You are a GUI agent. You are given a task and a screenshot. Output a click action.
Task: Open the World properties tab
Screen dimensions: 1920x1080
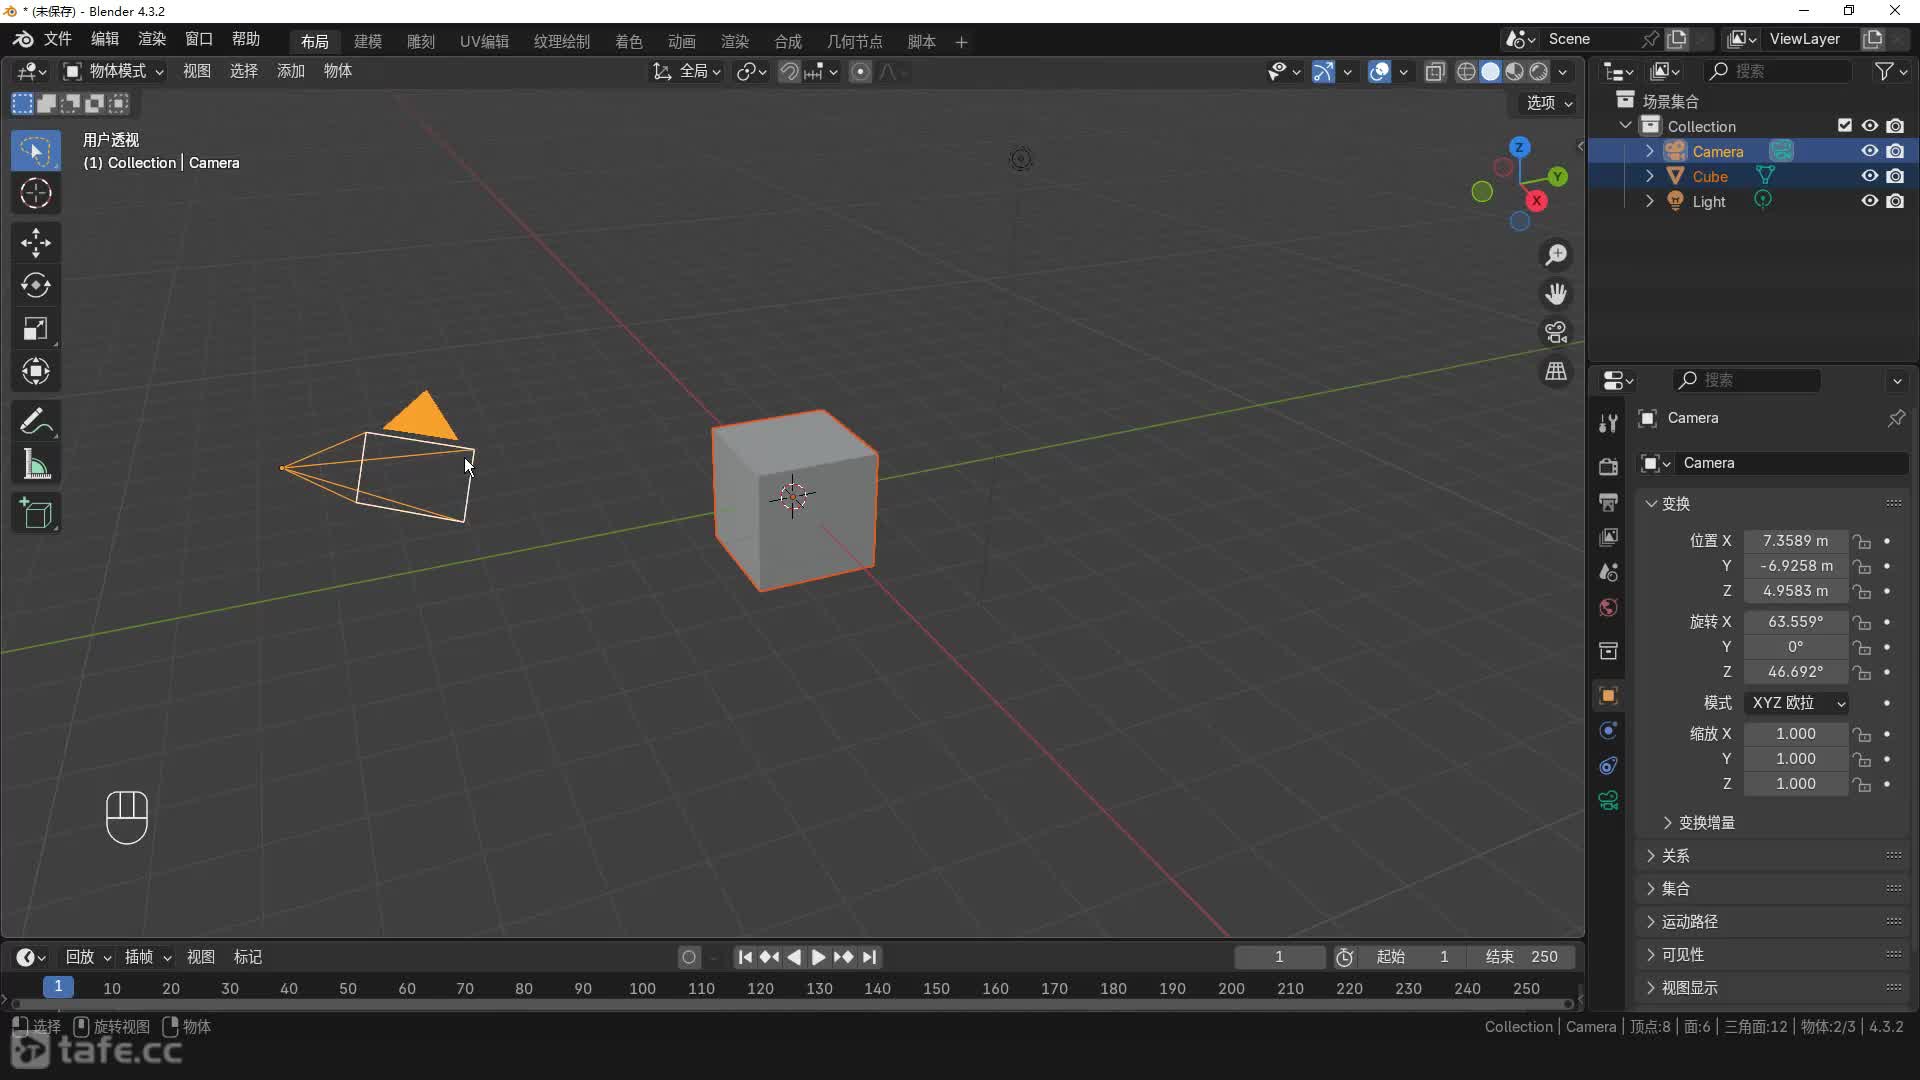(1608, 608)
